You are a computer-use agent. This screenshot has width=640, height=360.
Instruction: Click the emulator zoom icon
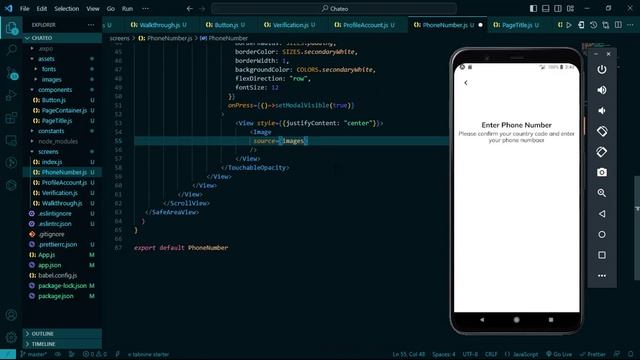pyautogui.click(x=602, y=193)
